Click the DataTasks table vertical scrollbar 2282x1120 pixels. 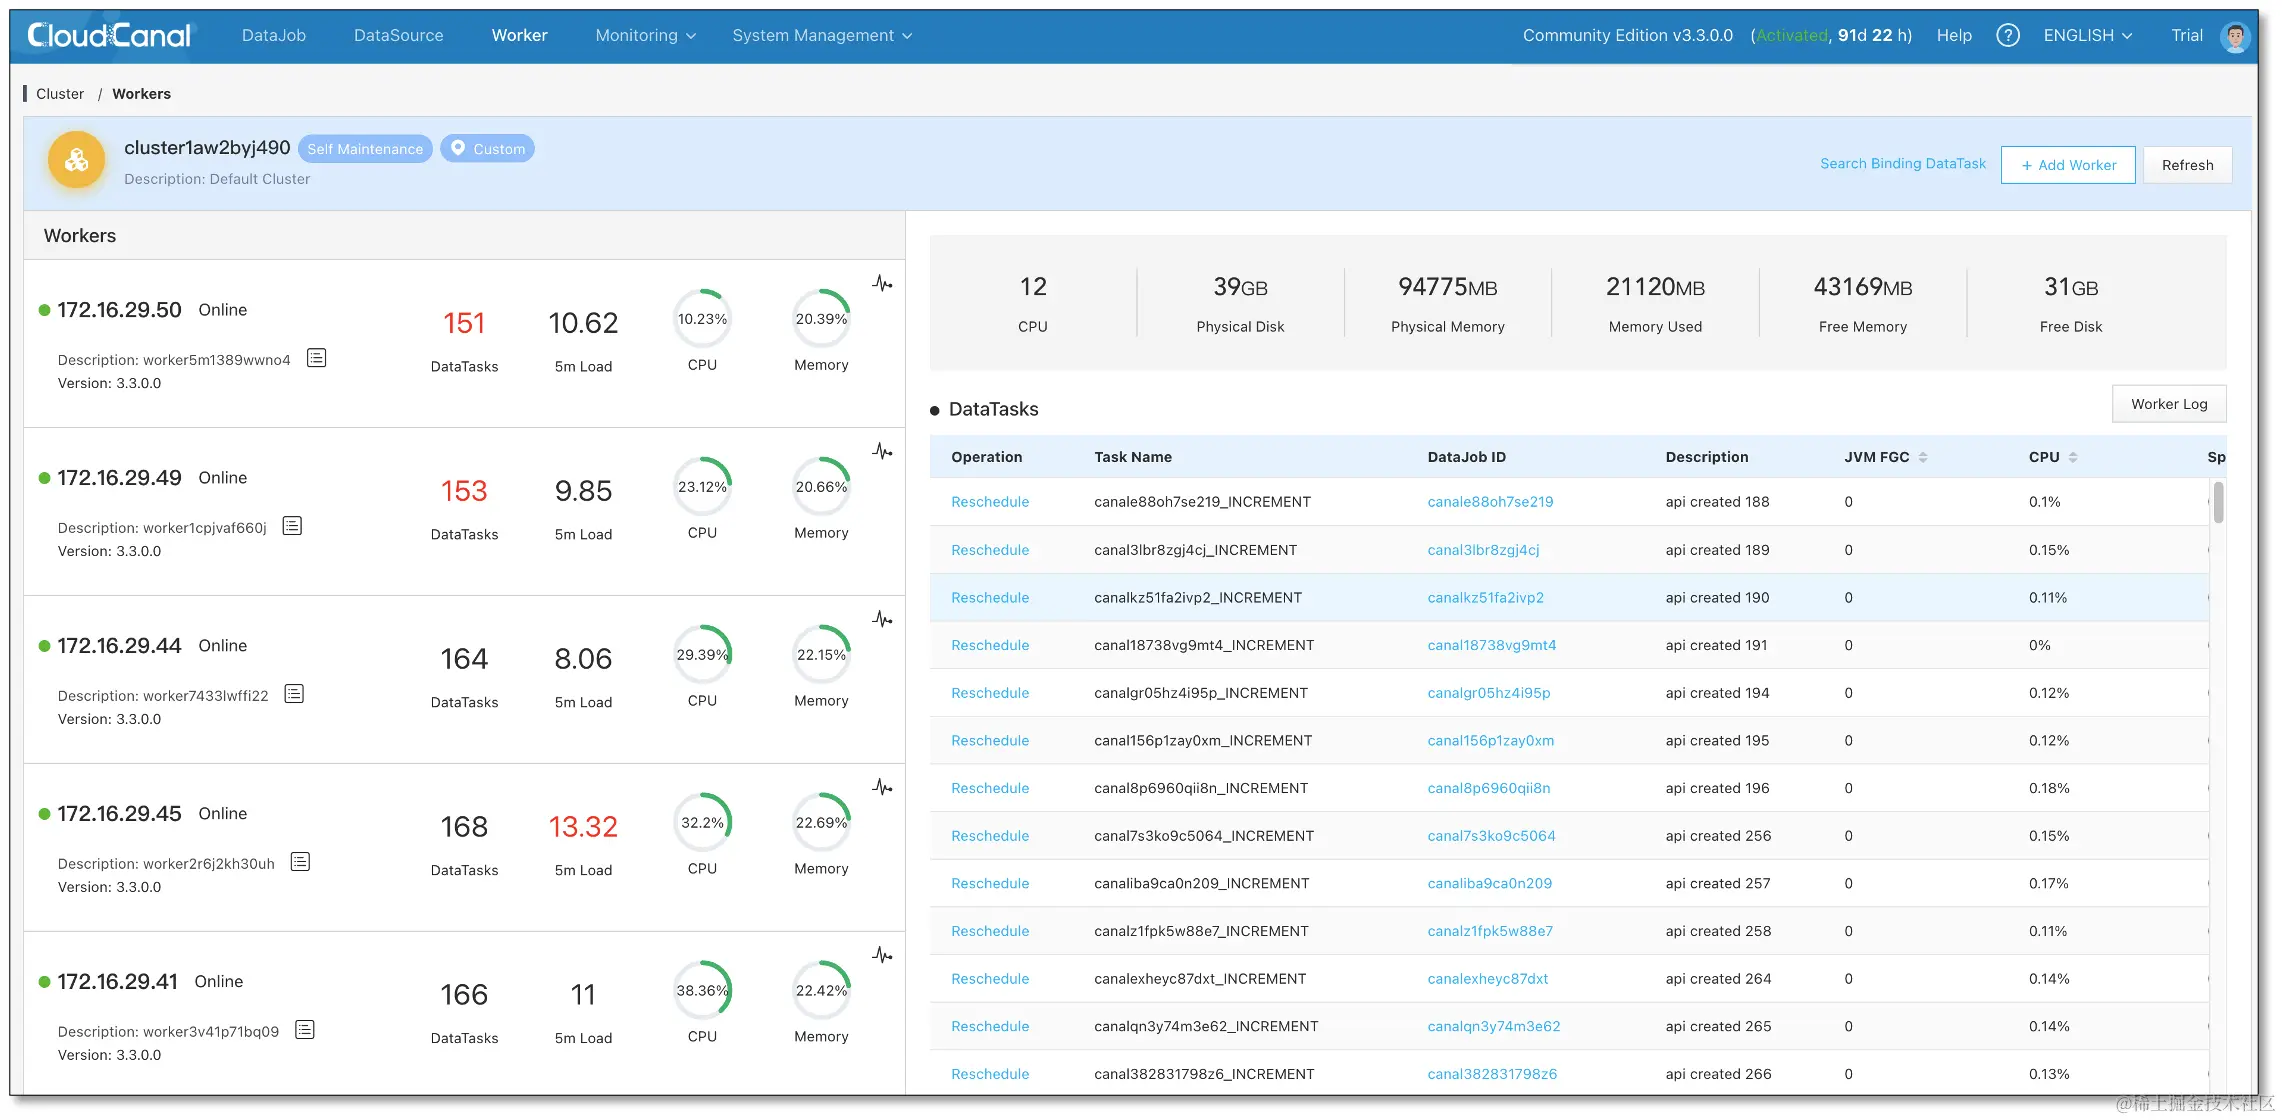click(x=2218, y=503)
